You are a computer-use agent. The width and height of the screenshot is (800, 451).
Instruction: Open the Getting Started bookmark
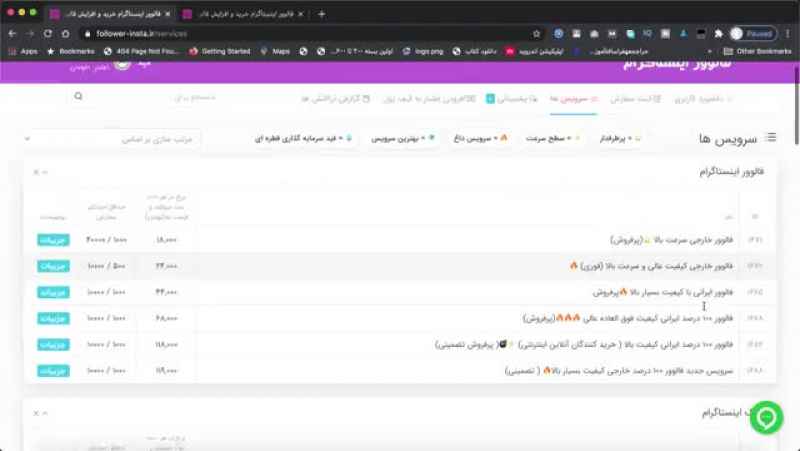220,52
